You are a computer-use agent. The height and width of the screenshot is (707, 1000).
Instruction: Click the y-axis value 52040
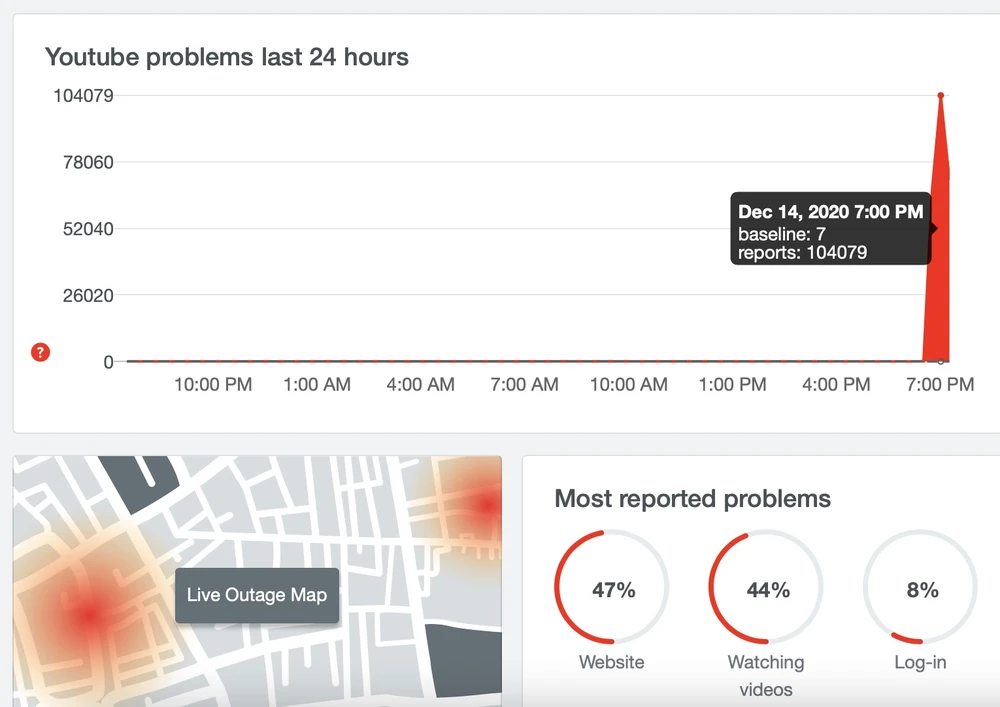tap(88, 229)
